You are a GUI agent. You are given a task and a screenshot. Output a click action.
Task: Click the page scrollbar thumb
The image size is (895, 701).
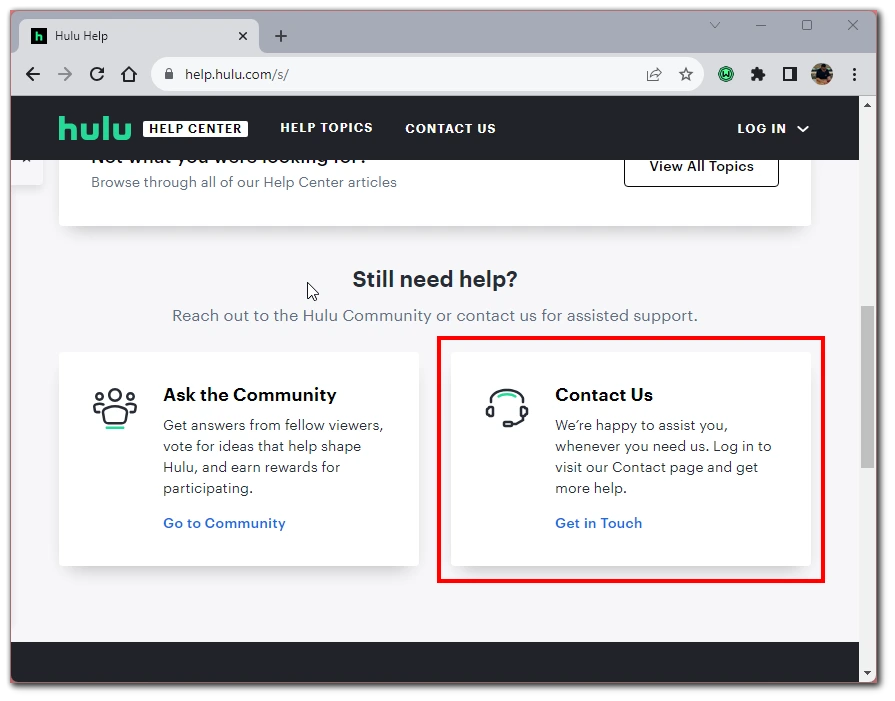868,387
